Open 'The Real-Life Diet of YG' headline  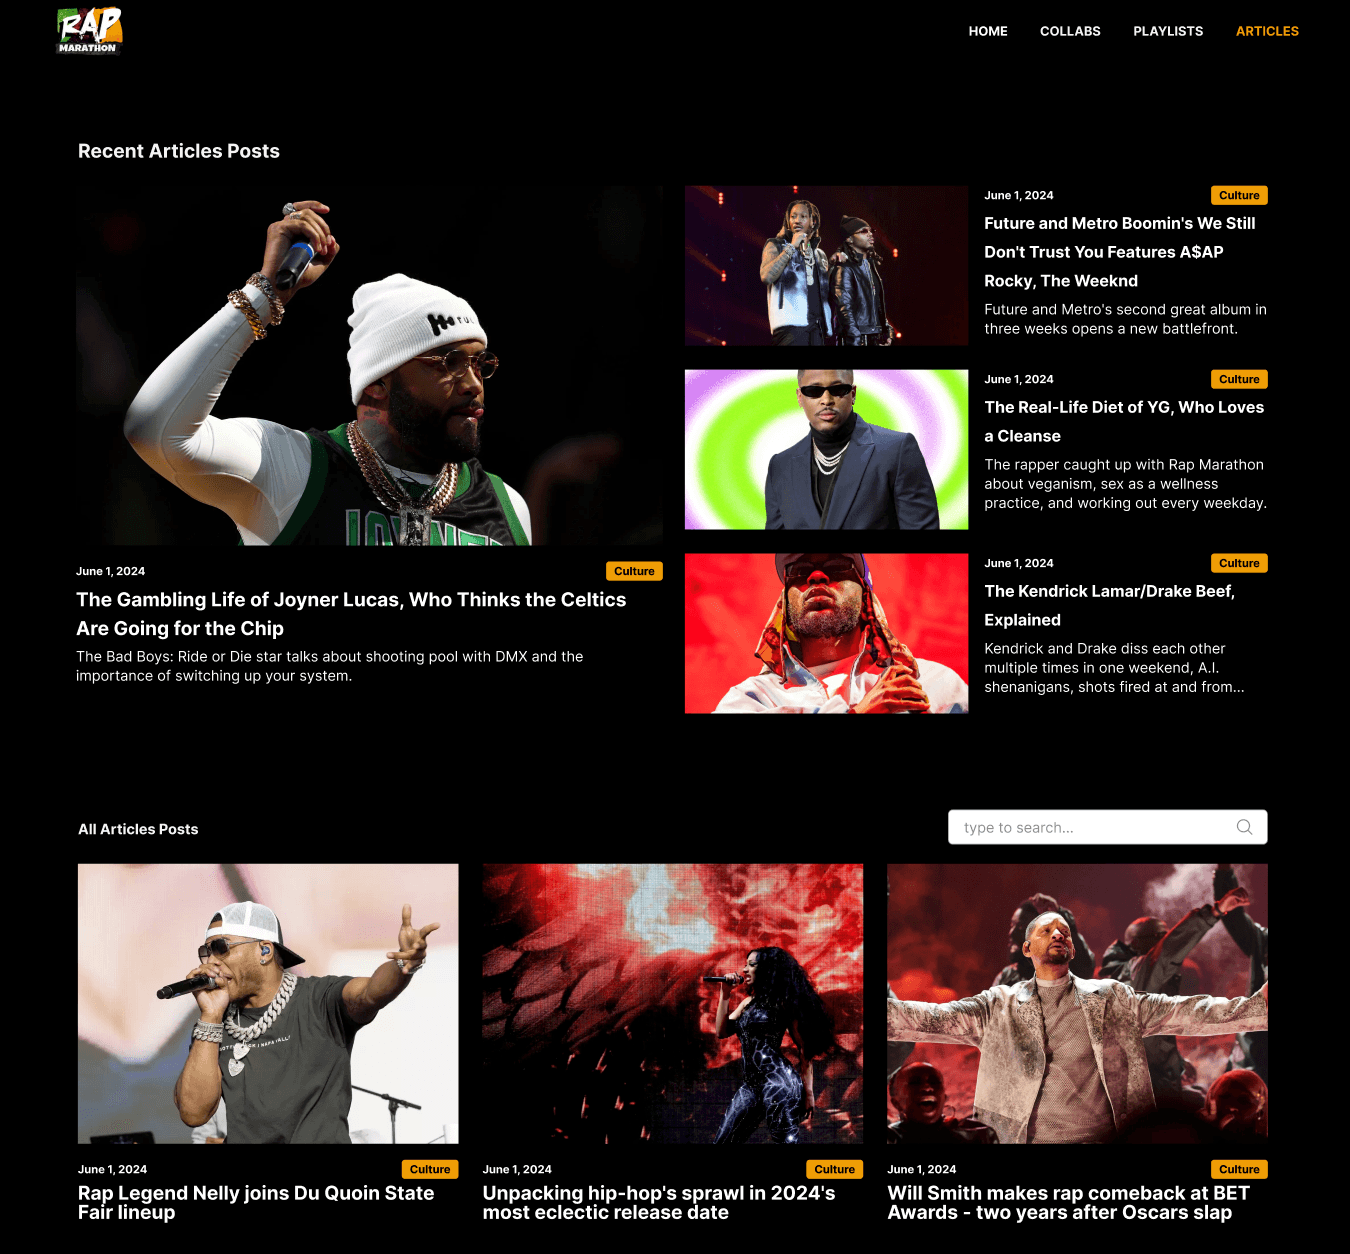coord(1124,421)
